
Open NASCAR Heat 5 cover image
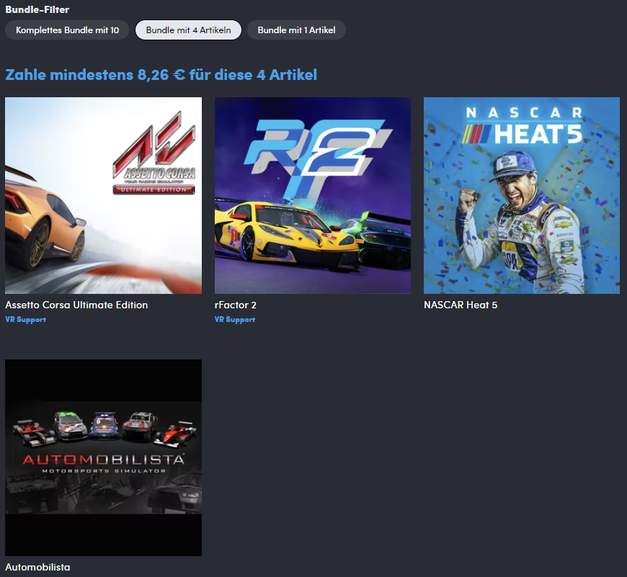click(522, 196)
